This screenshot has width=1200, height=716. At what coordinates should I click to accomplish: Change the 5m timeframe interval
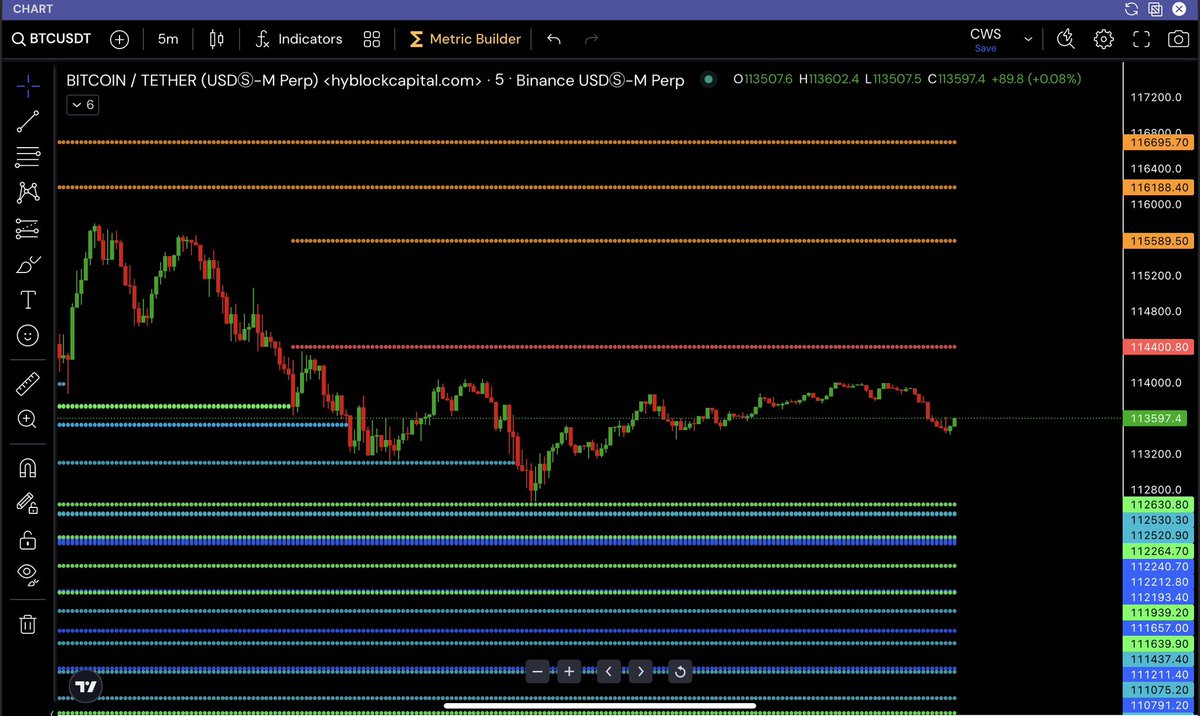click(x=168, y=39)
